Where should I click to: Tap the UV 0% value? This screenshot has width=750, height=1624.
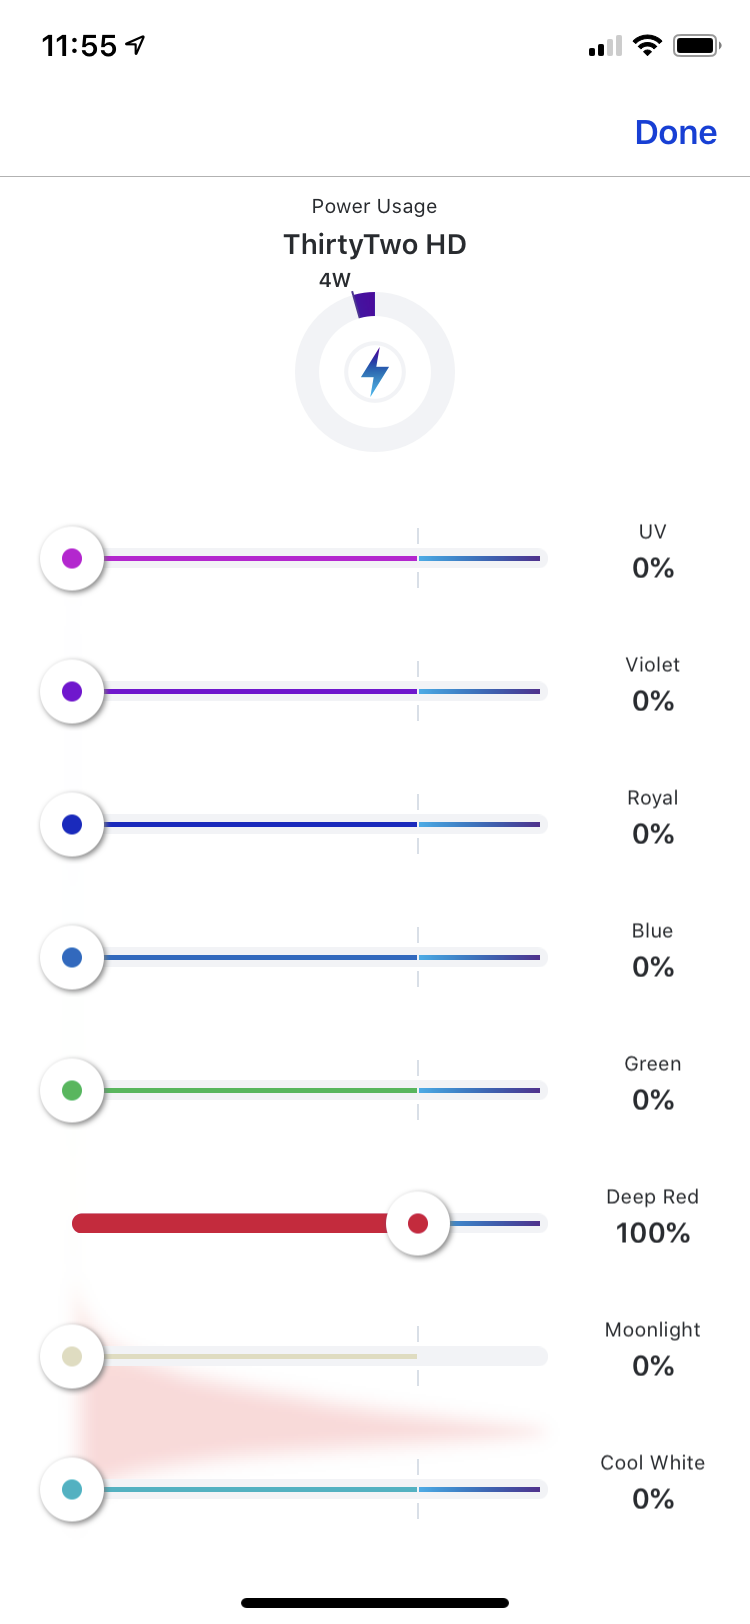click(653, 568)
